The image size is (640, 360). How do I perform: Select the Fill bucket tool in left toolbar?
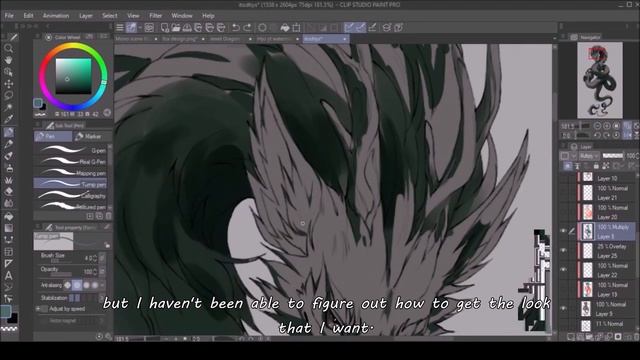[8, 216]
